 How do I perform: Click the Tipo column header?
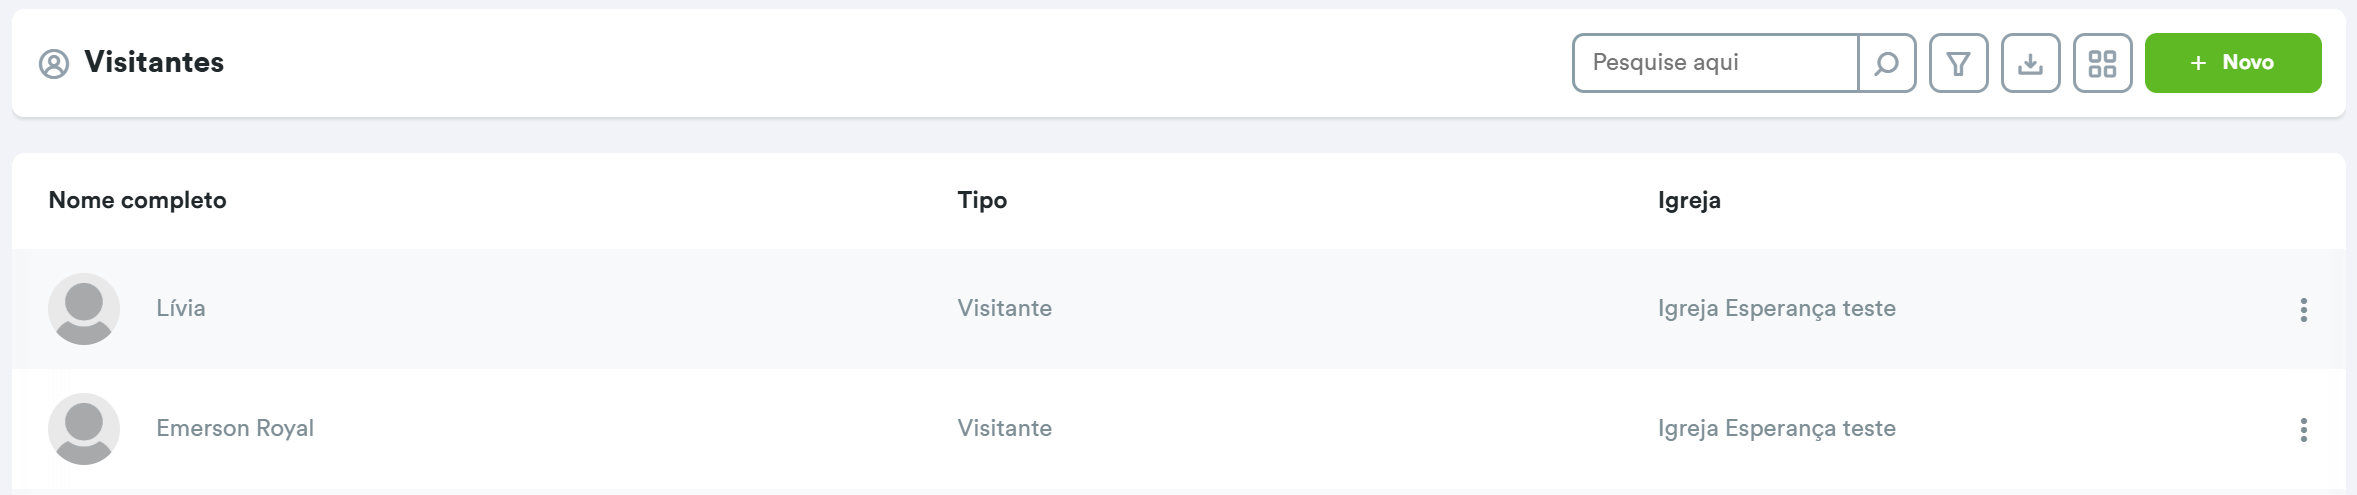click(x=982, y=200)
